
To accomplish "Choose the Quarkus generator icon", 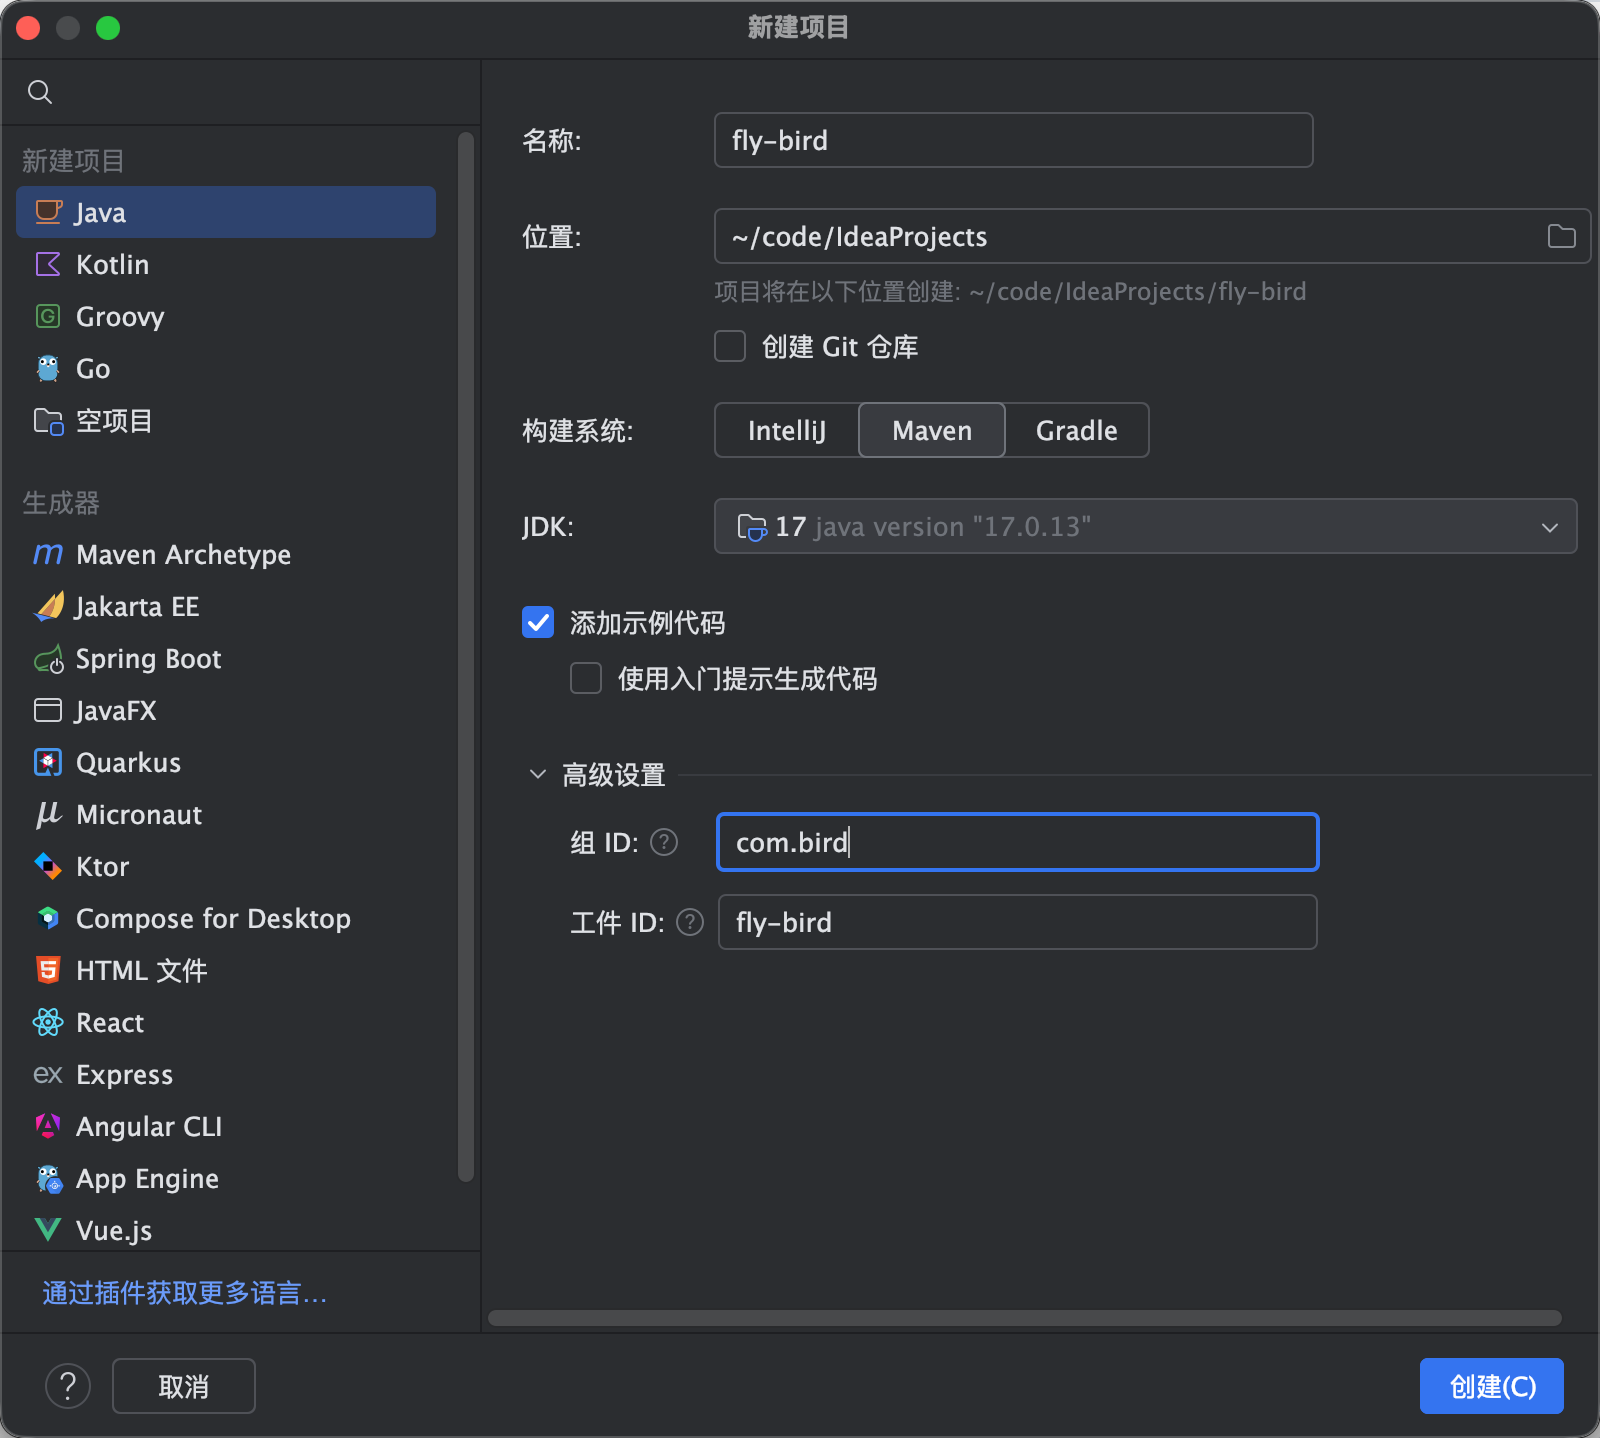I will pos(48,762).
